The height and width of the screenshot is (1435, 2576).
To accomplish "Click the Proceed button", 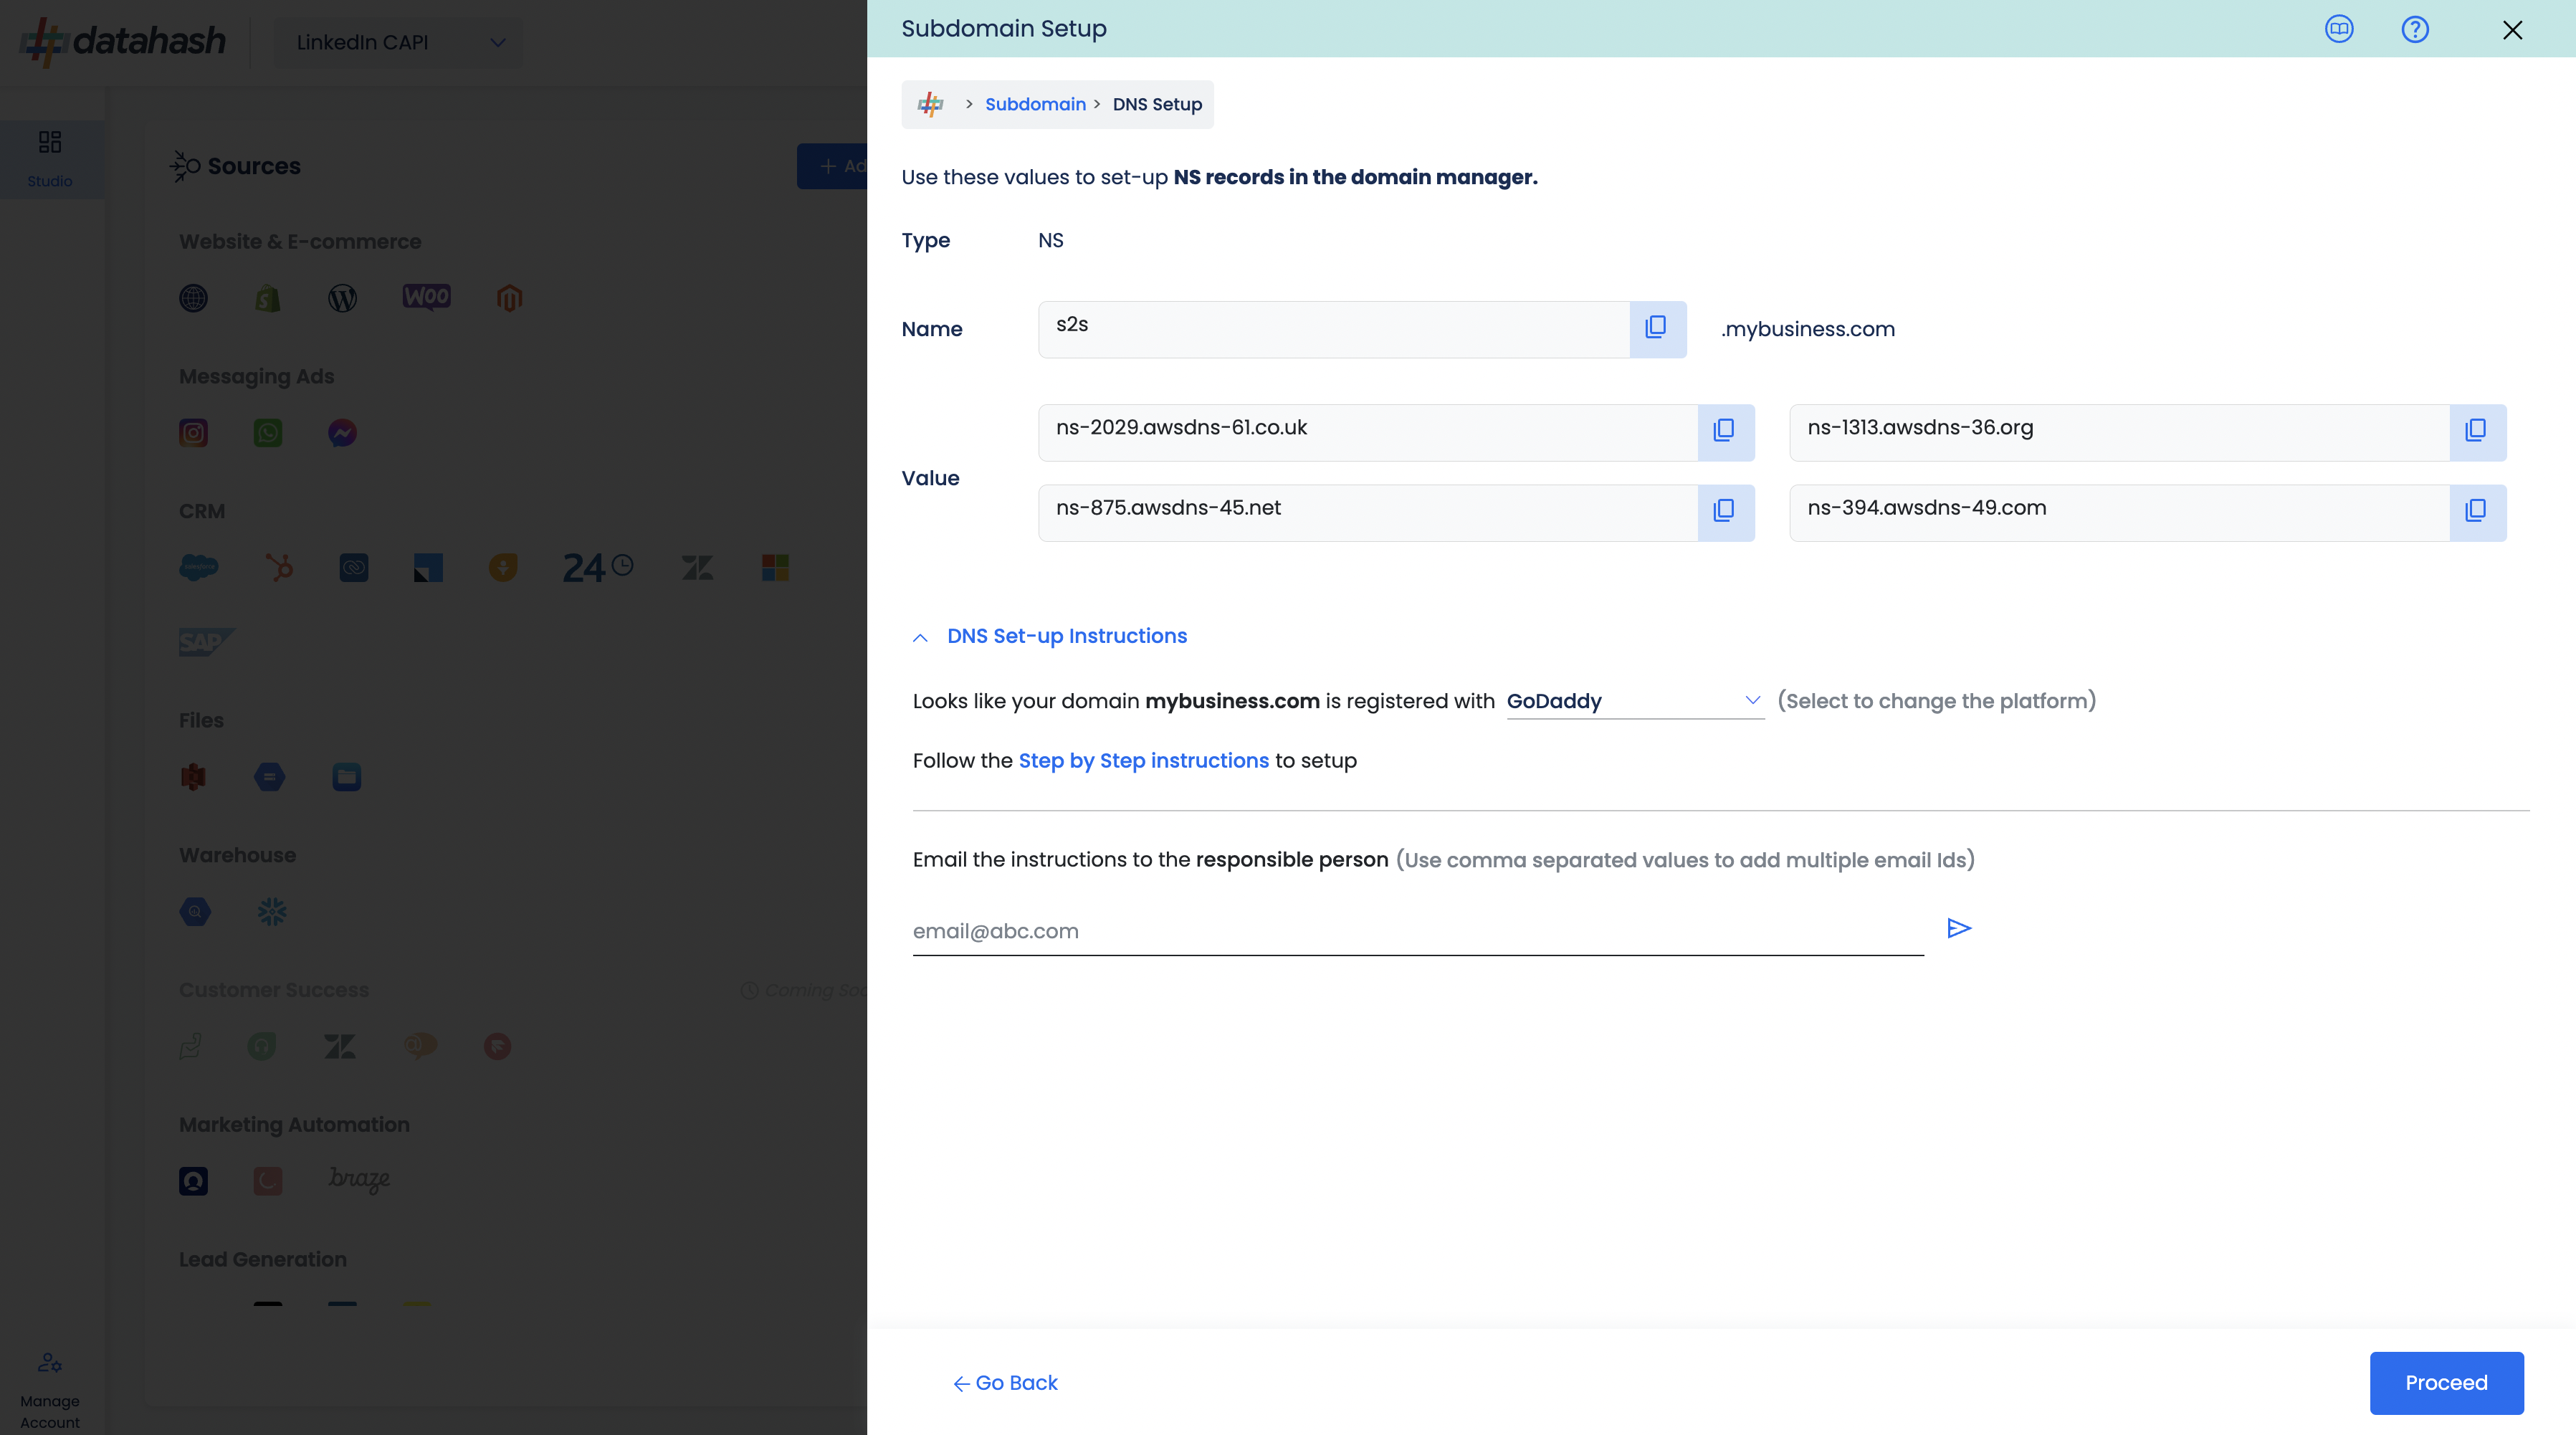I will (x=2446, y=1383).
